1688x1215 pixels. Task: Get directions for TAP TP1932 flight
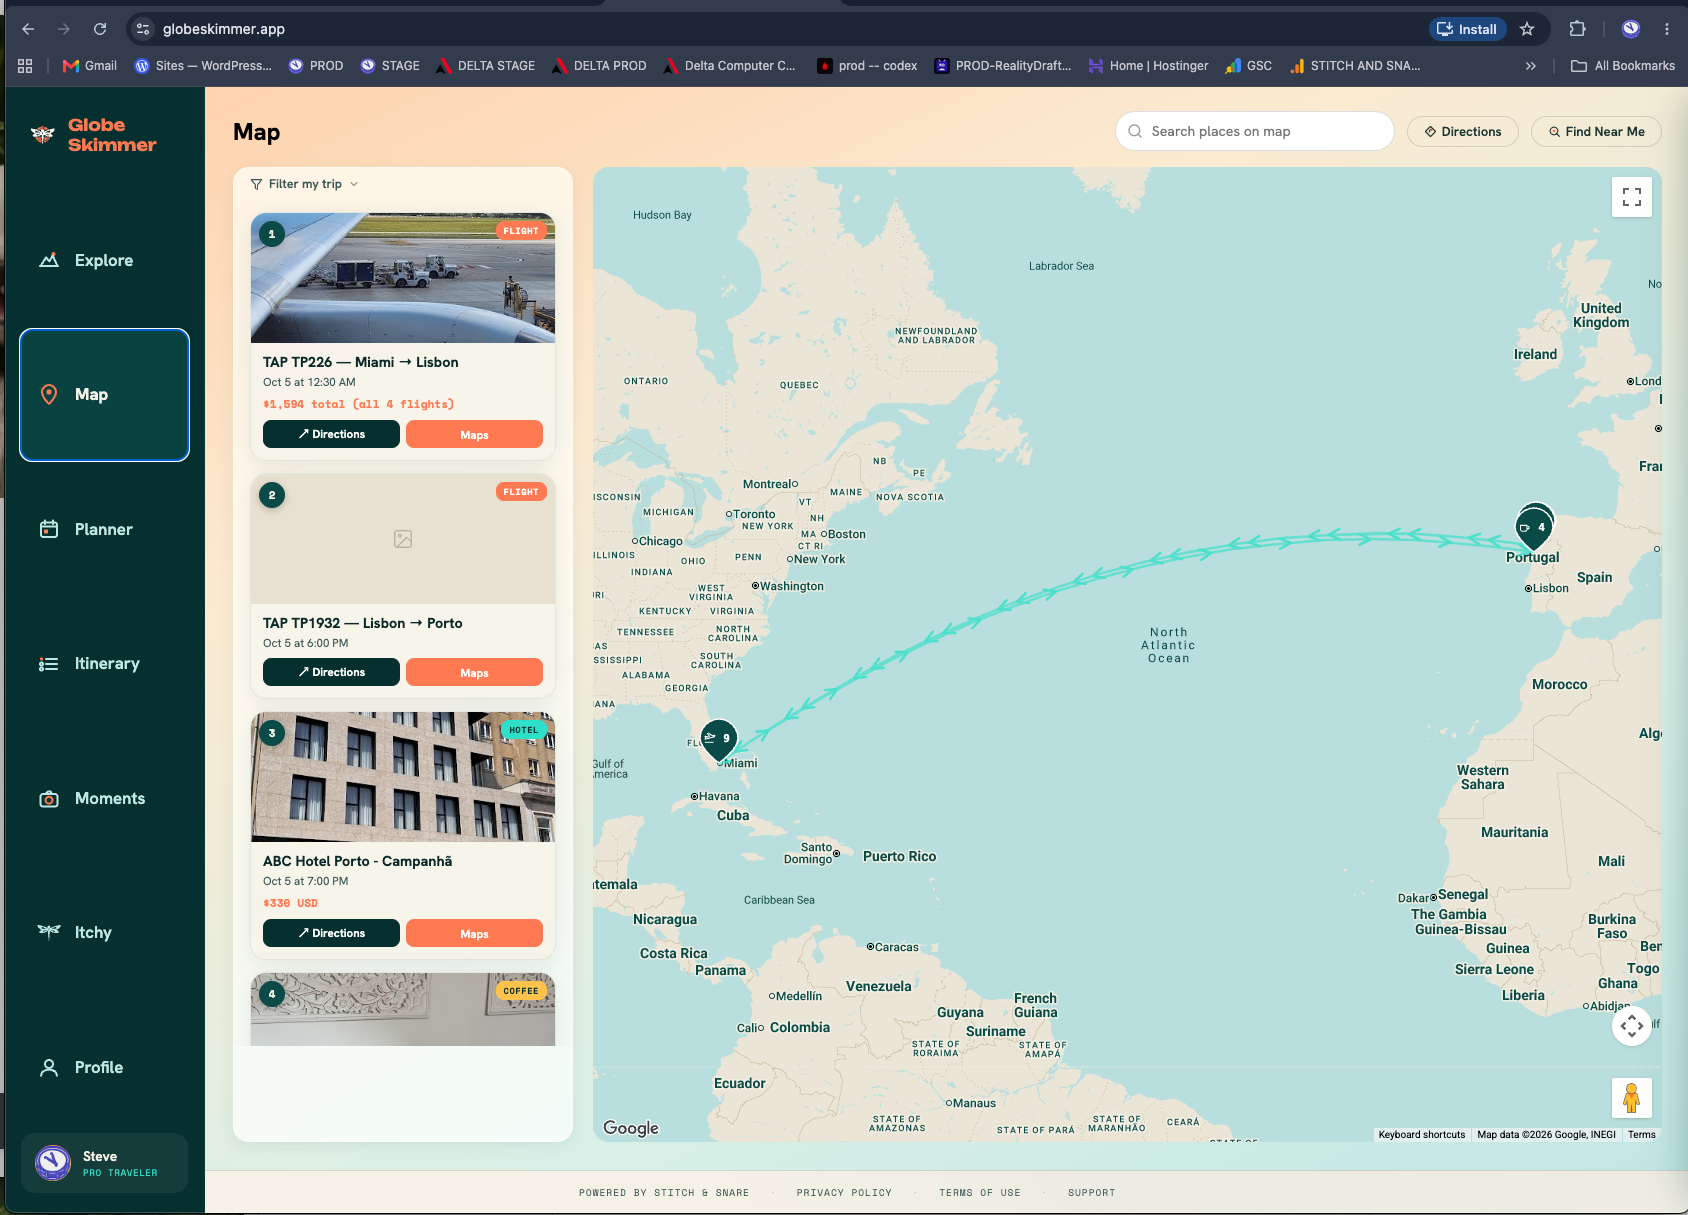click(331, 672)
